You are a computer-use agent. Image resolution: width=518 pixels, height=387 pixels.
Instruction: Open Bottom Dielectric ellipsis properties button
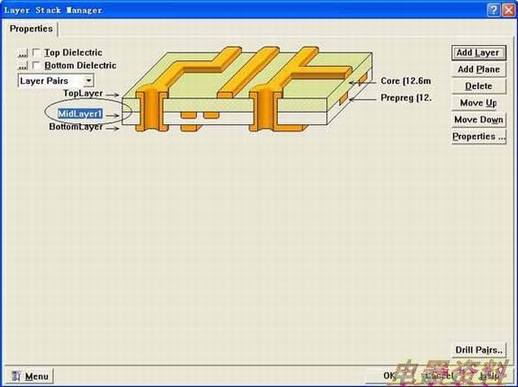pyautogui.click(x=22, y=66)
